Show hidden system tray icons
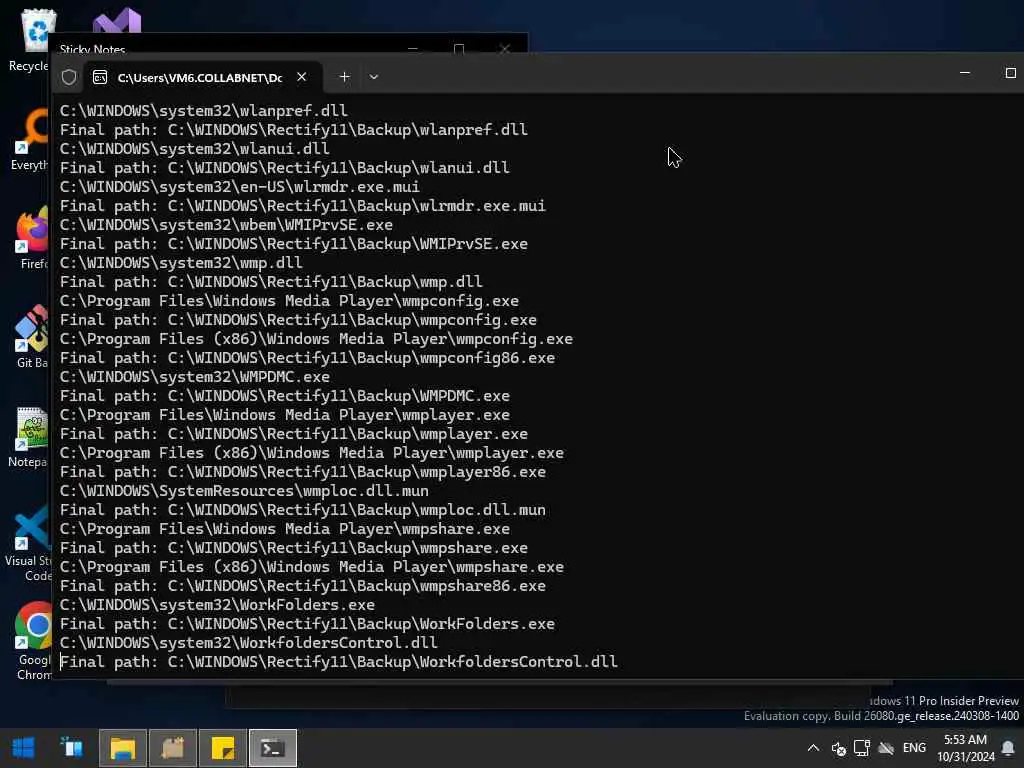The width and height of the screenshot is (1024, 768). [x=813, y=748]
